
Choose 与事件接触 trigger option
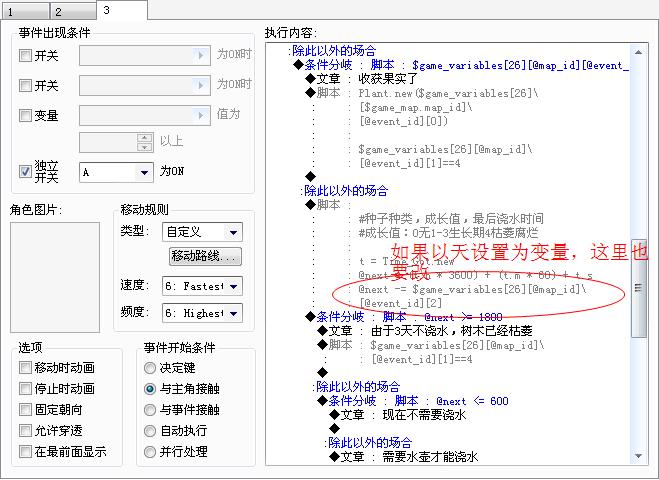point(150,410)
